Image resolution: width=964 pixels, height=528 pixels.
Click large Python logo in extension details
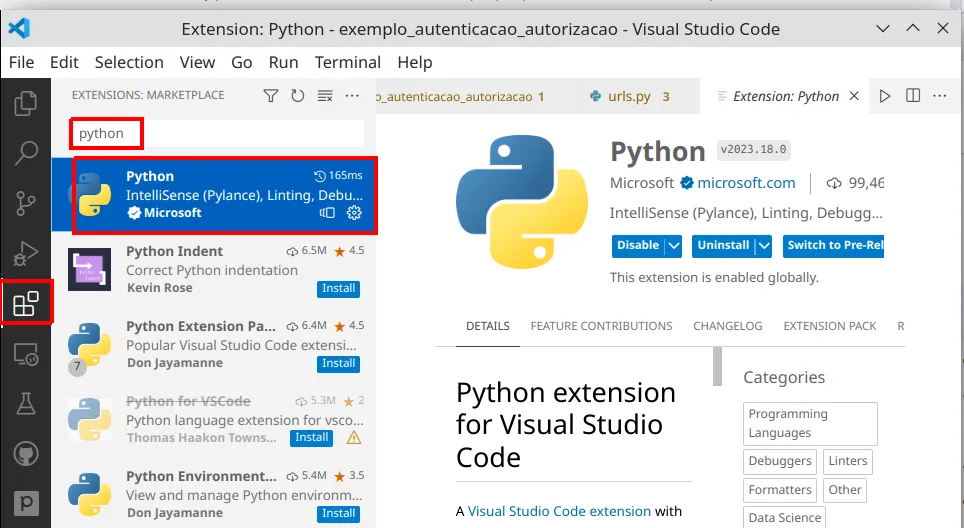521,202
